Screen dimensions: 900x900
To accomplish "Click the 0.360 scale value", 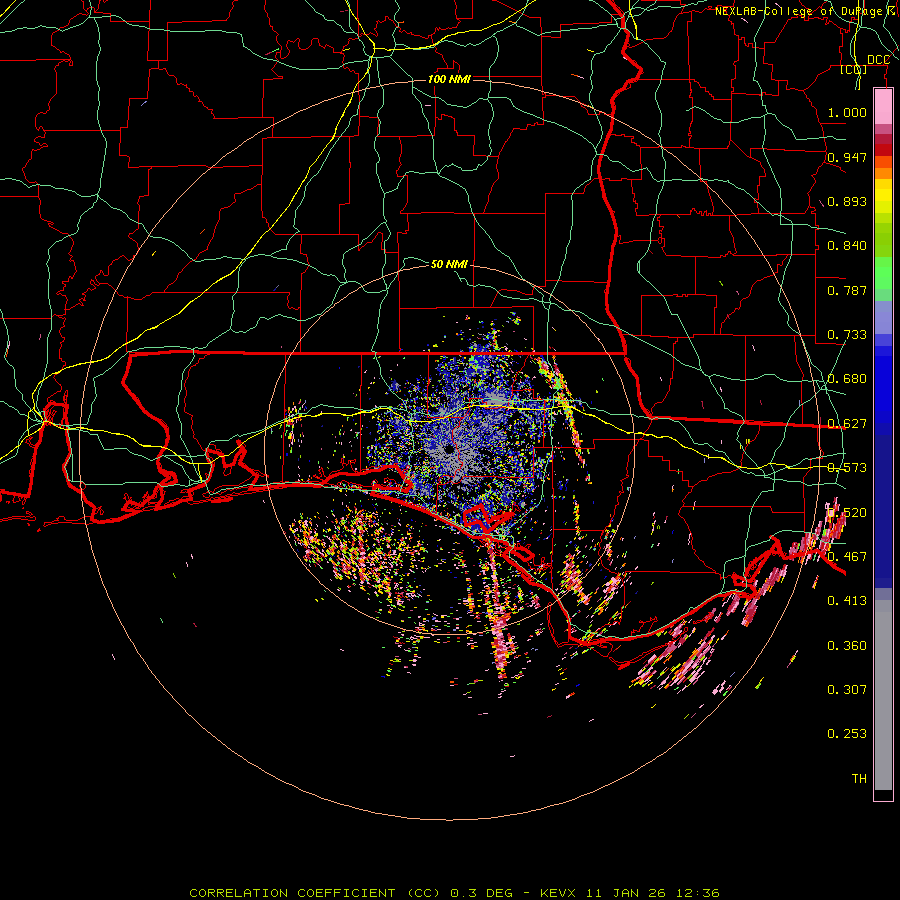I will tap(847, 646).
